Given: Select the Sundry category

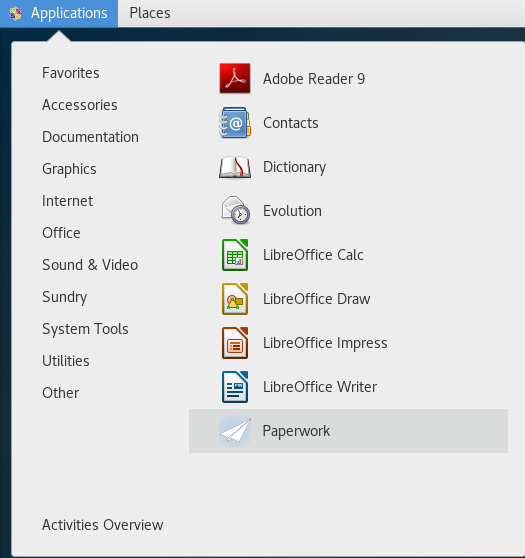Looking at the screenshot, I should click(x=64, y=297).
